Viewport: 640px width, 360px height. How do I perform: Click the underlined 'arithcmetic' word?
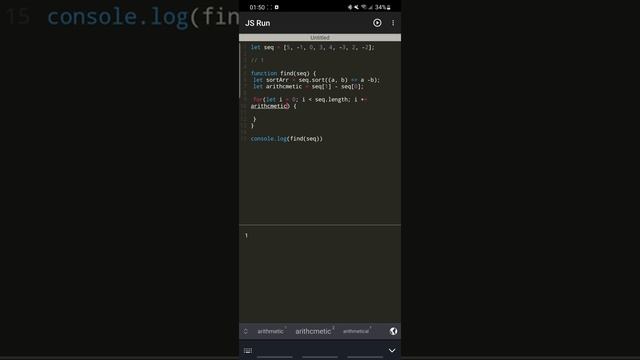pyautogui.click(x=269, y=106)
